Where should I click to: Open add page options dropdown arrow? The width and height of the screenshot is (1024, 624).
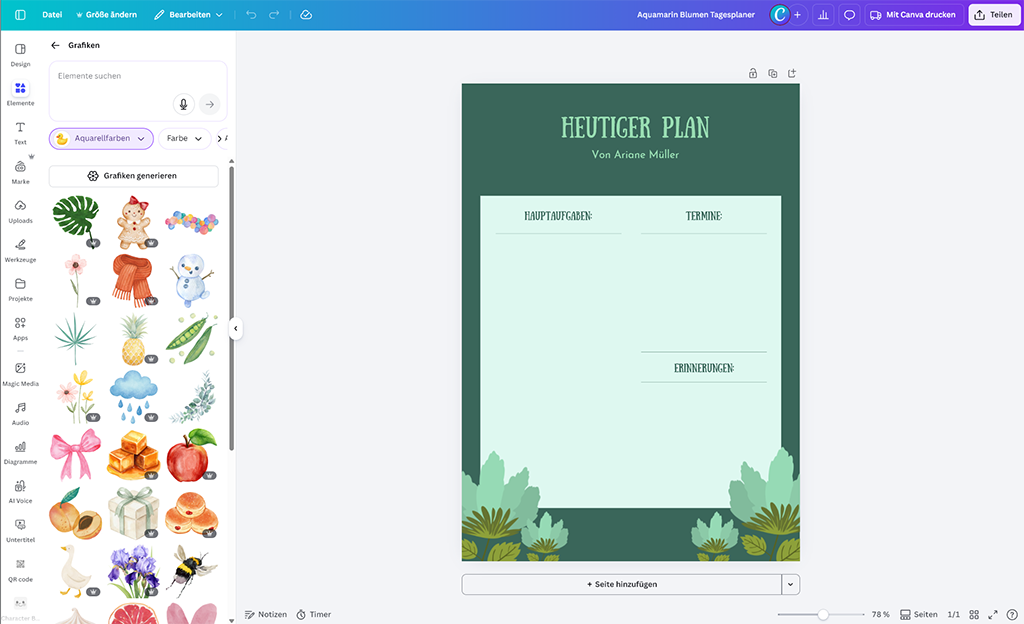tap(790, 584)
